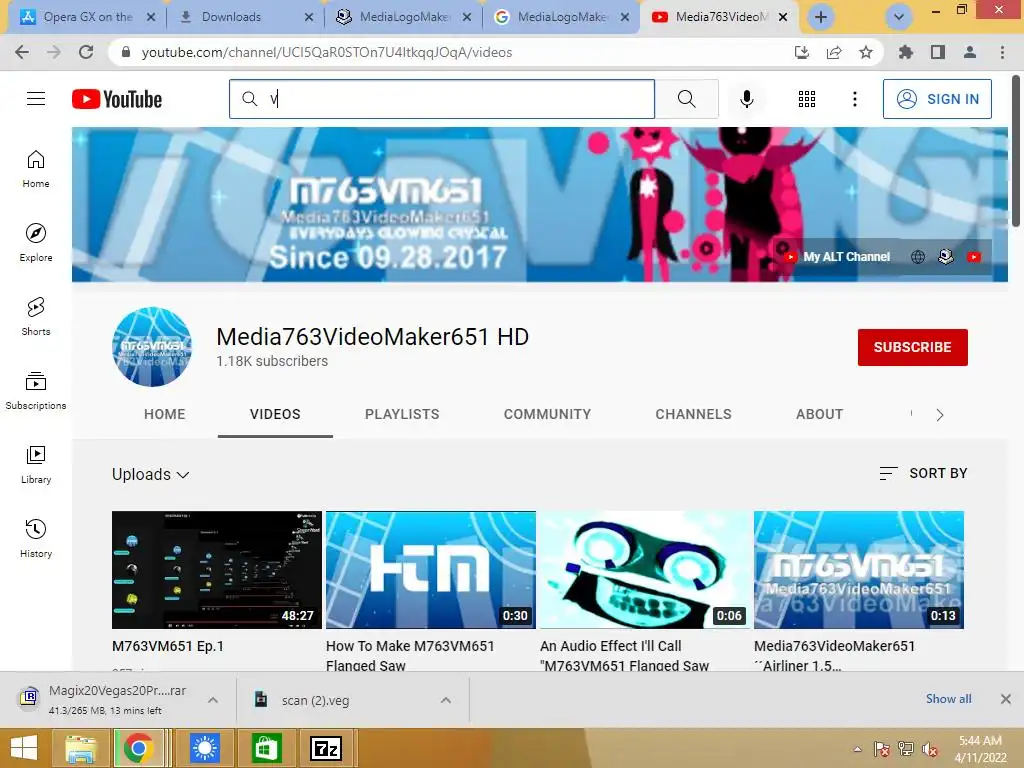This screenshot has width=1024, height=768.
Task: Open the YouTube settings three-dot menu
Action: [854, 99]
